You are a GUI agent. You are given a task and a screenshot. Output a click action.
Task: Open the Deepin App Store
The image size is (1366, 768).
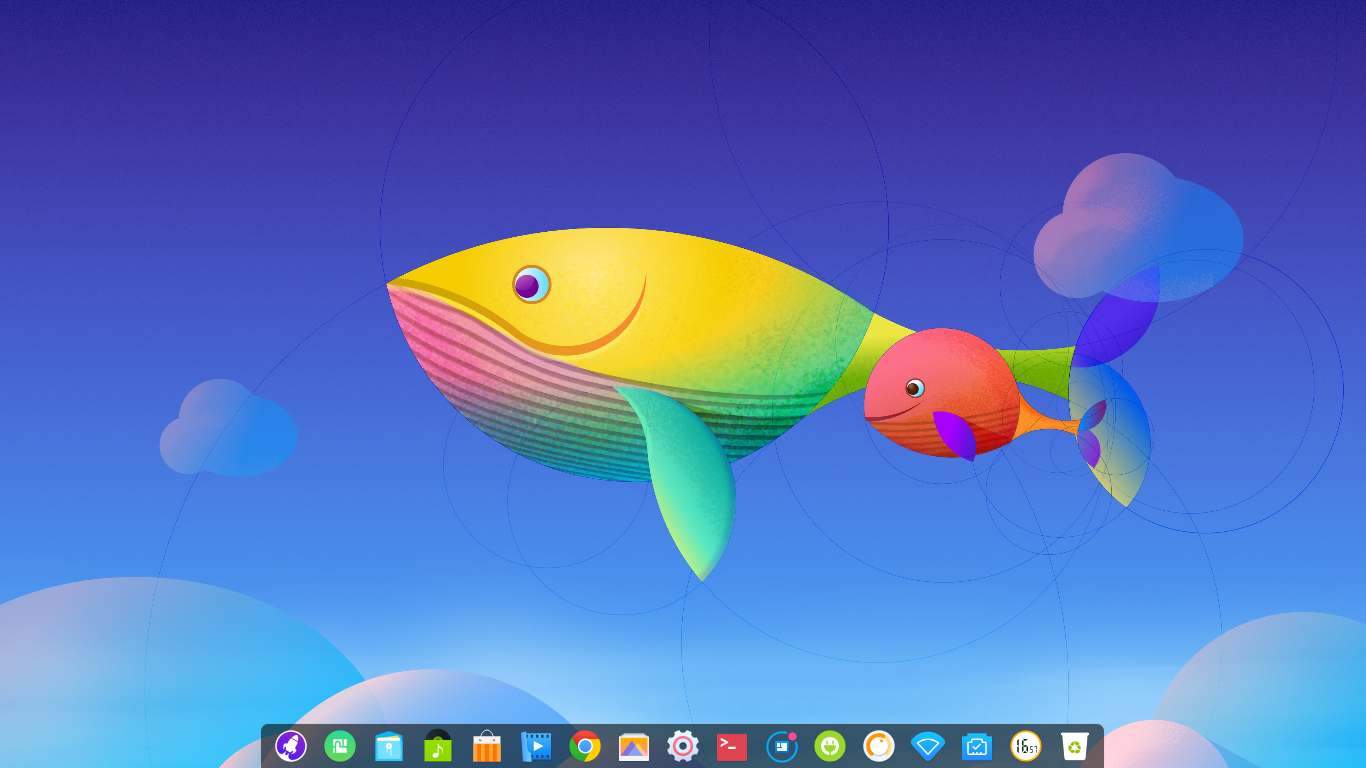coord(487,746)
